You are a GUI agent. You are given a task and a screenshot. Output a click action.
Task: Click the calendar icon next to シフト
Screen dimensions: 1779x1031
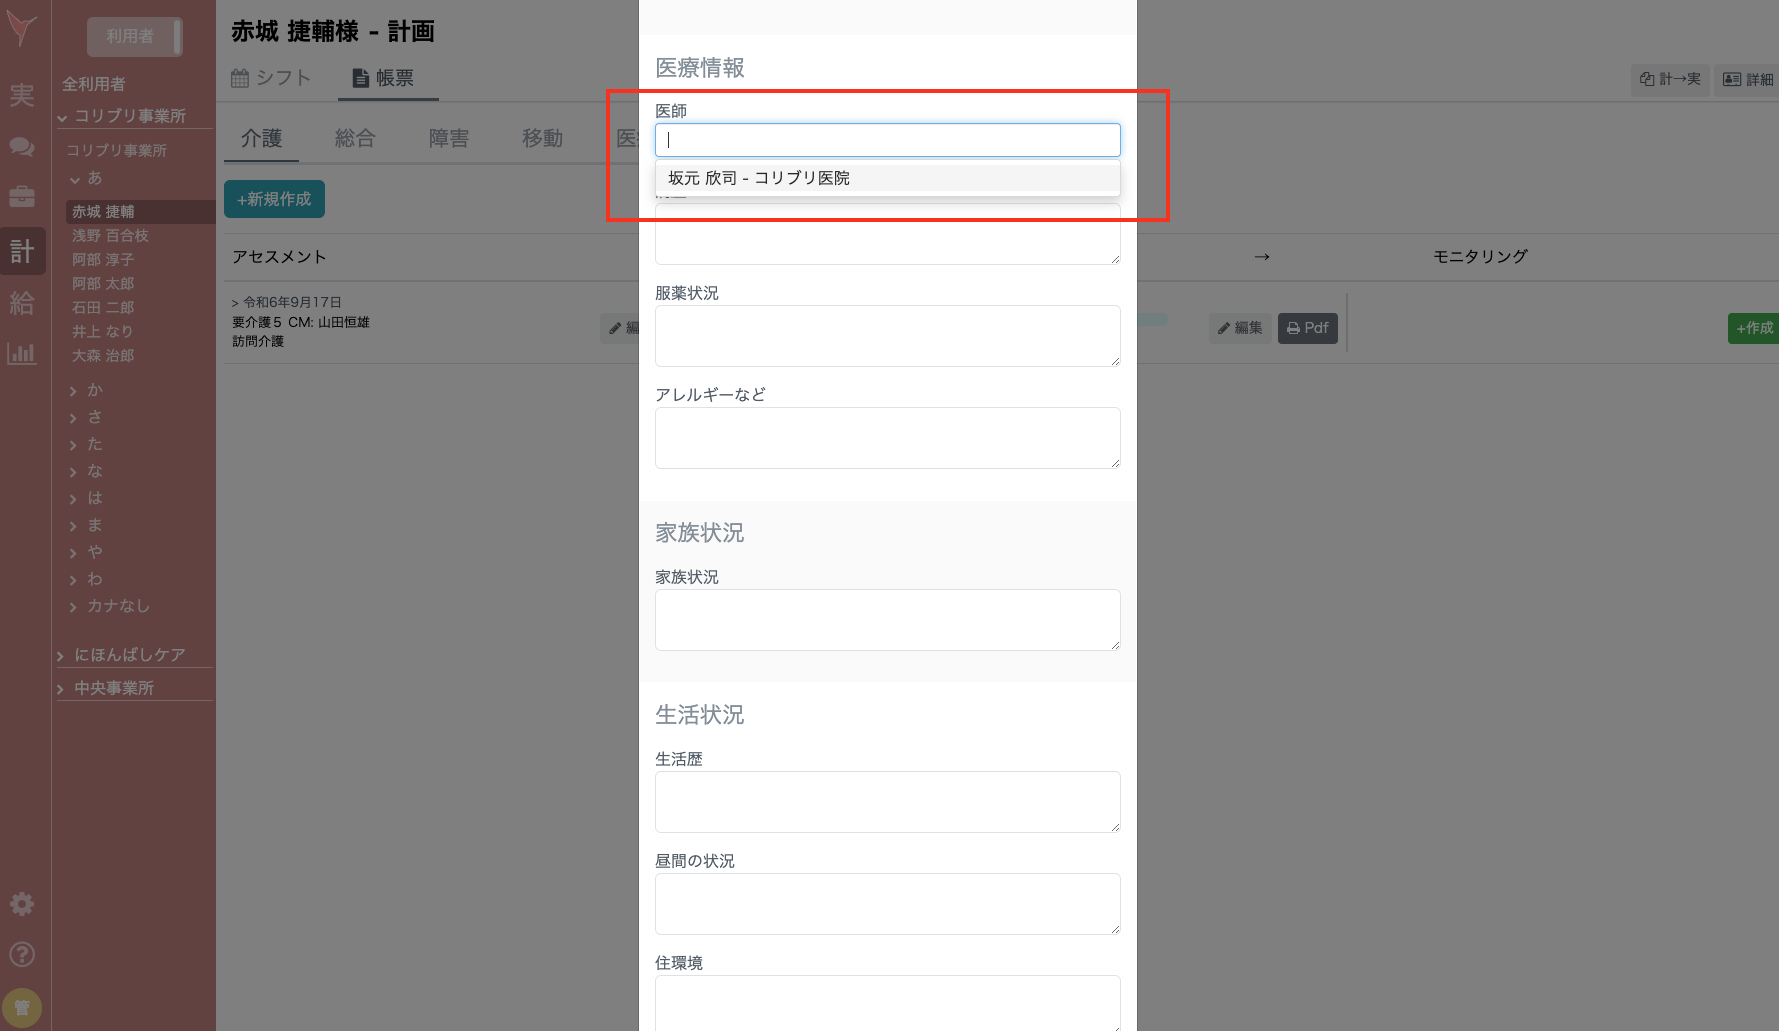pyautogui.click(x=239, y=77)
